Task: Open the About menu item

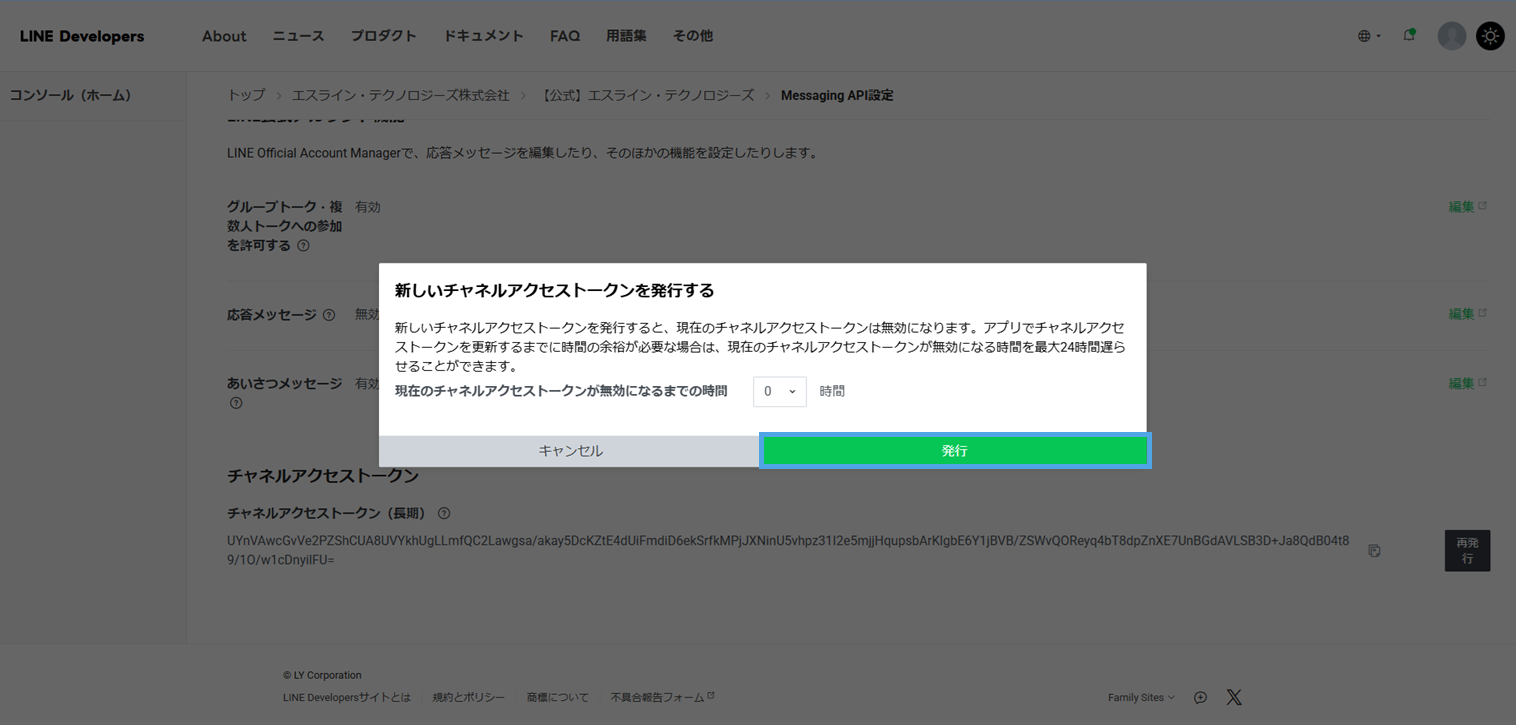Action: 224,36
